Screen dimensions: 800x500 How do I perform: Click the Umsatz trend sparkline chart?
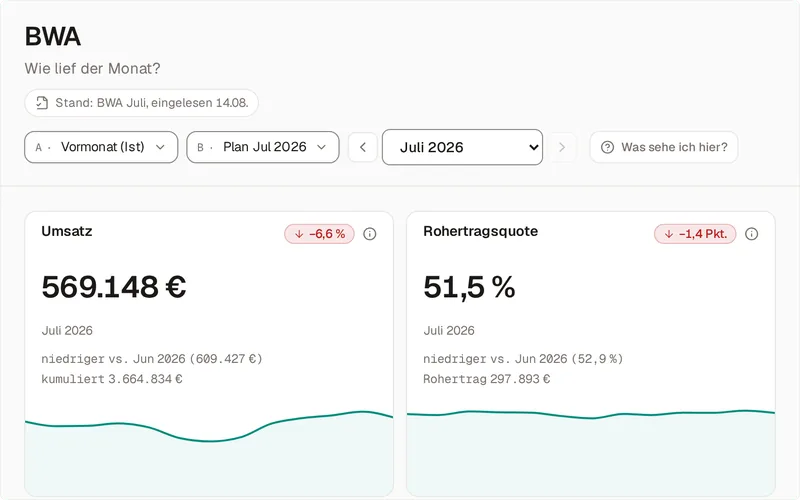click(x=209, y=452)
